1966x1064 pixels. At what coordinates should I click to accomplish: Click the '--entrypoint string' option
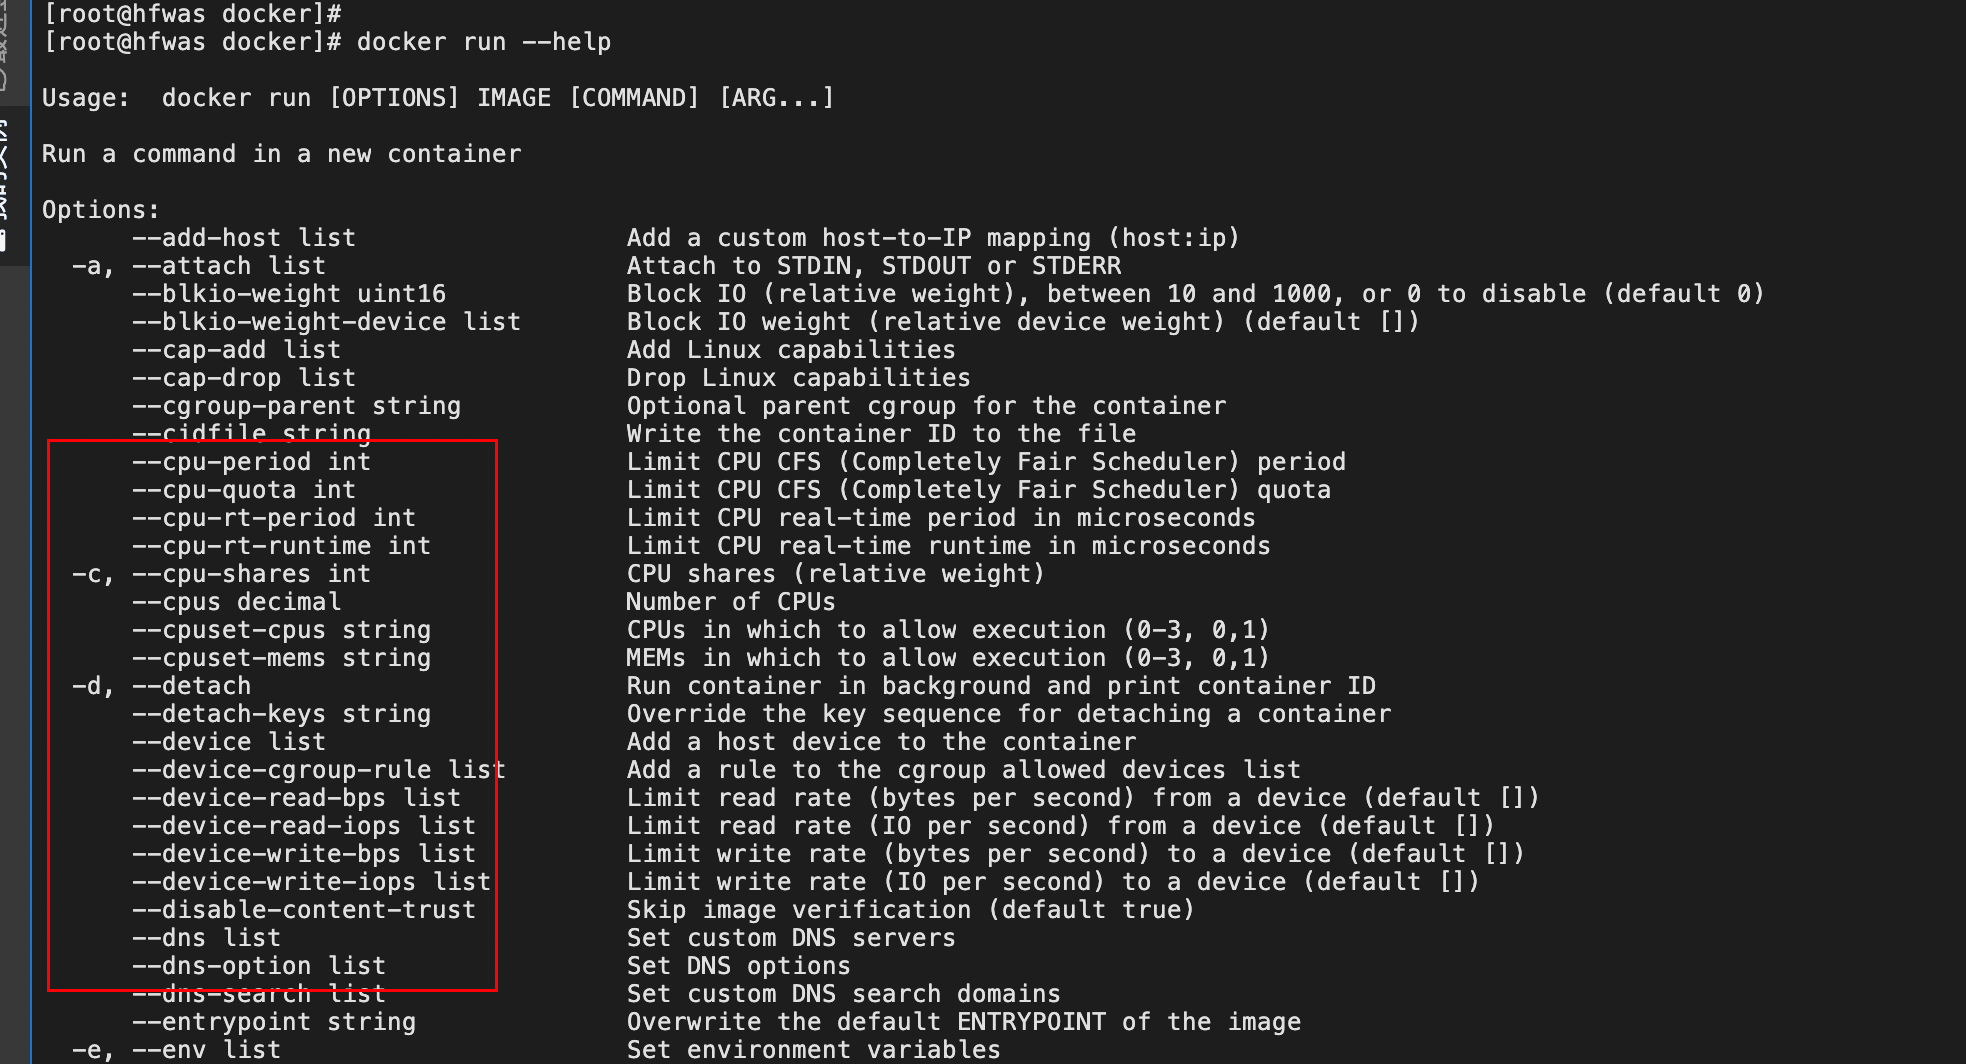tap(274, 1022)
